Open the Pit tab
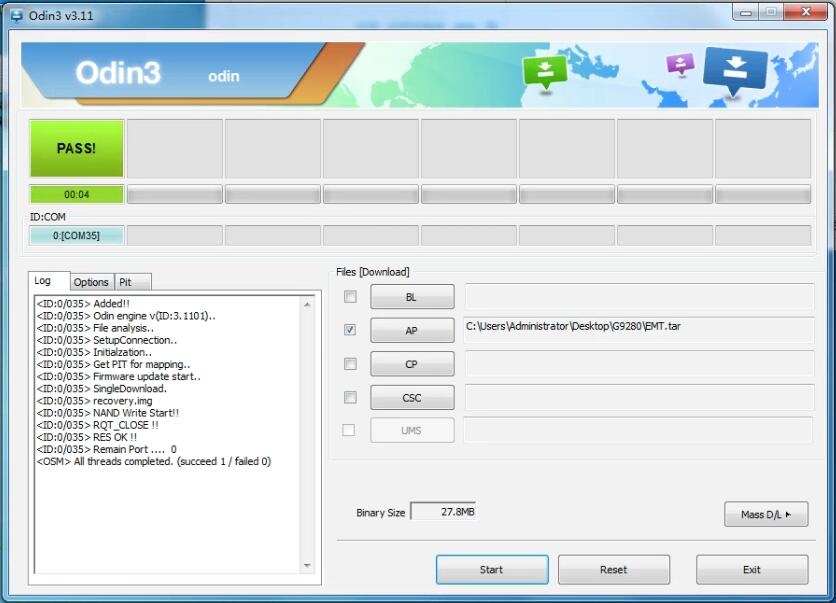 133,282
